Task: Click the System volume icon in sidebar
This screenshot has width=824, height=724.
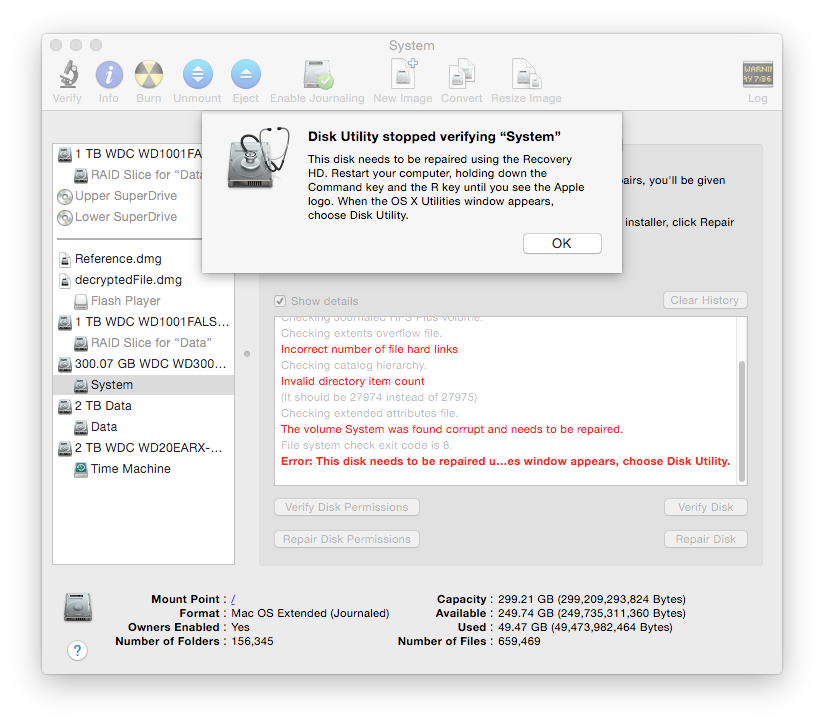Action: [x=80, y=385]
